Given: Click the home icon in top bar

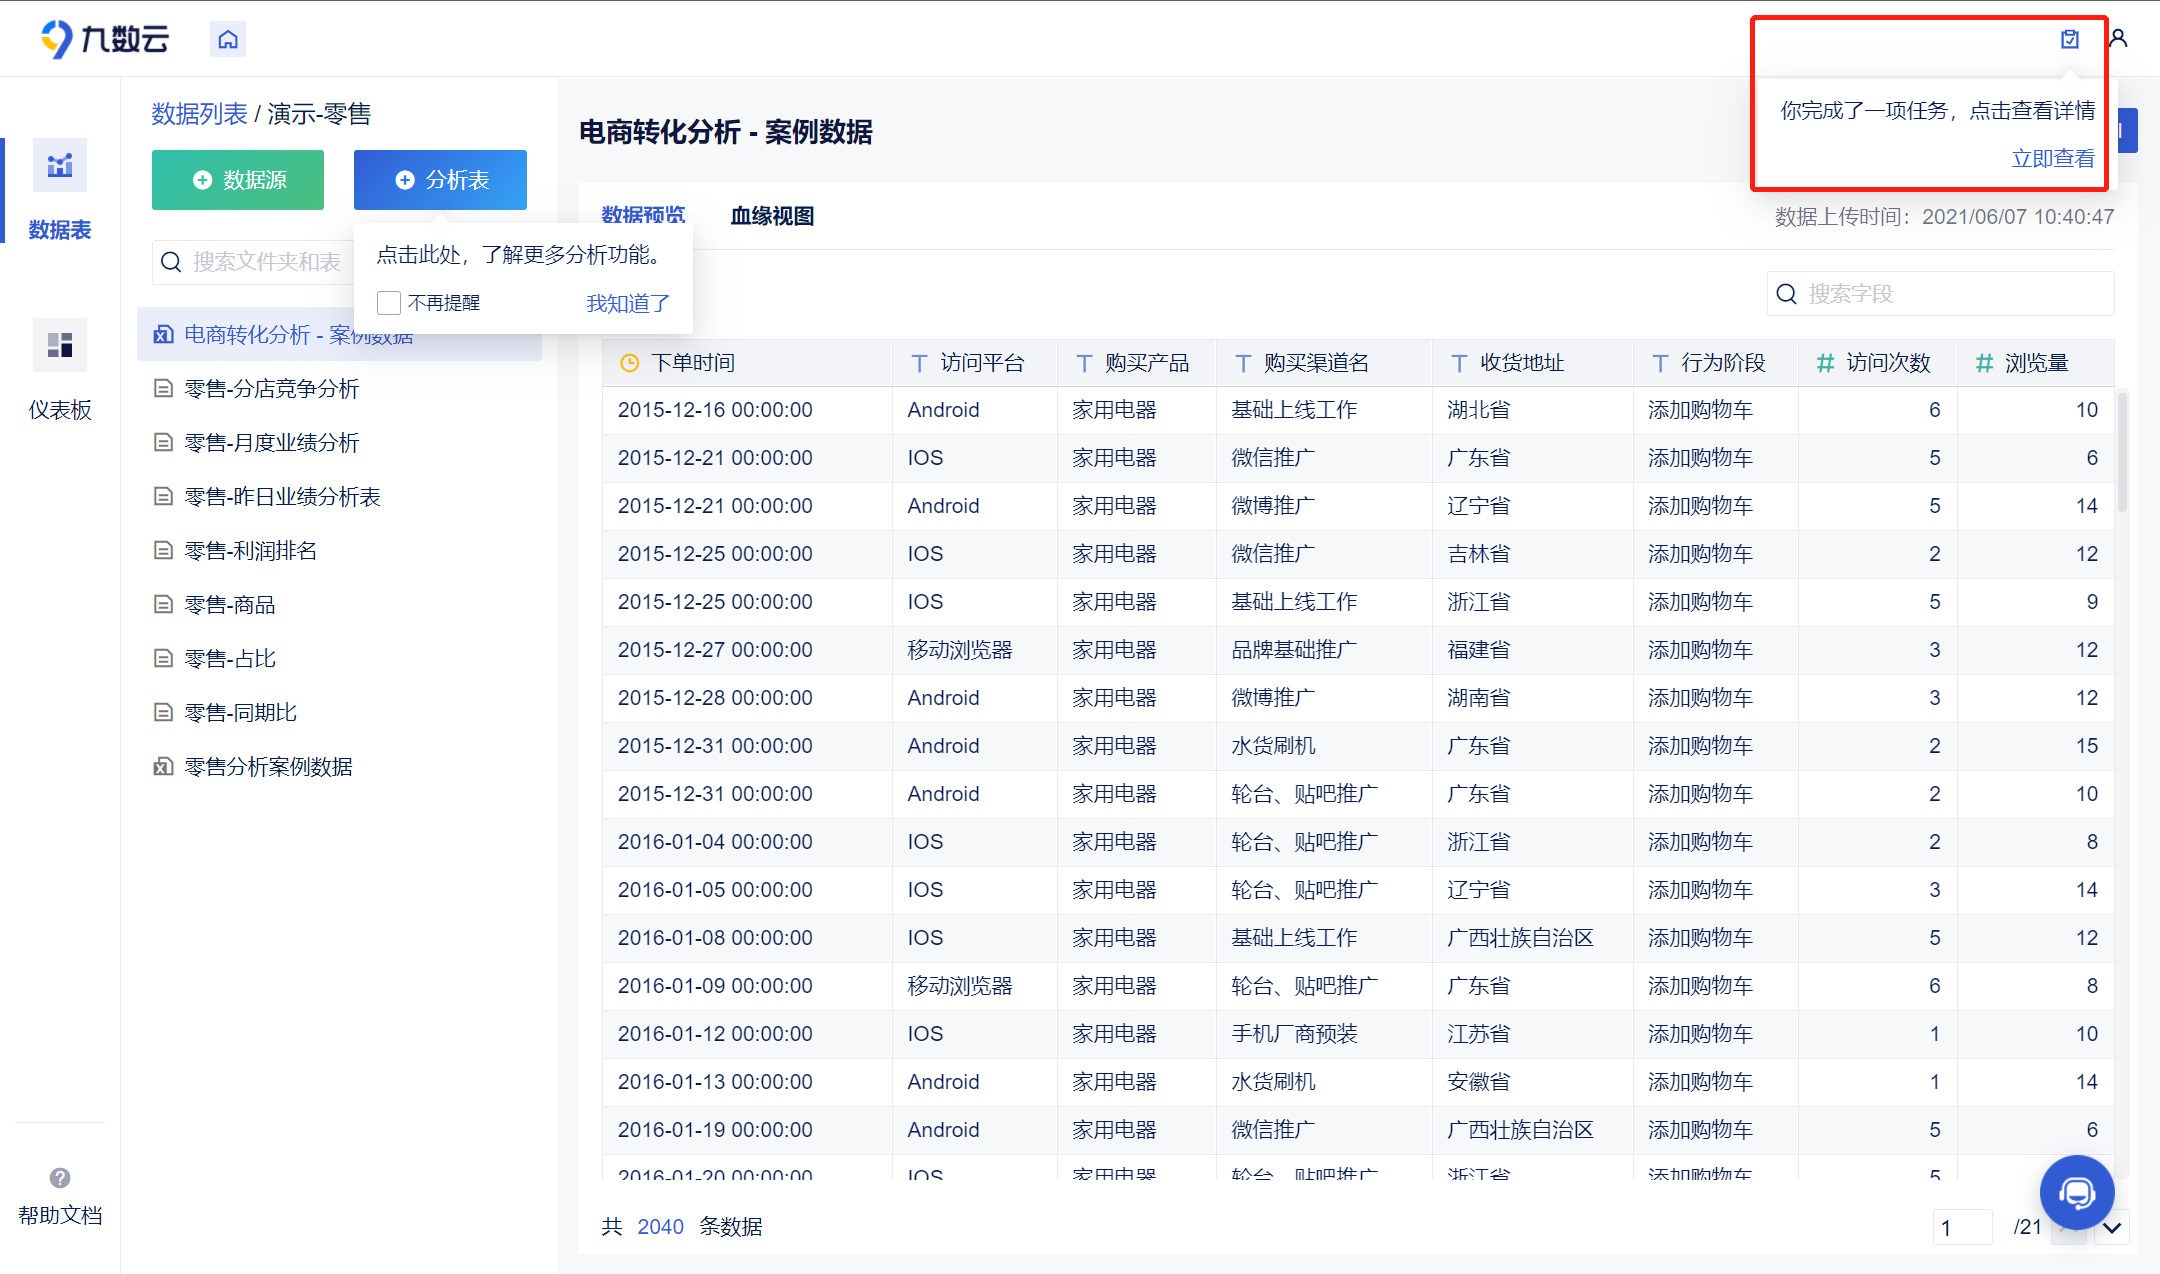Looking at the screenshot, I should pyautogui.click(x=228, y=39).
